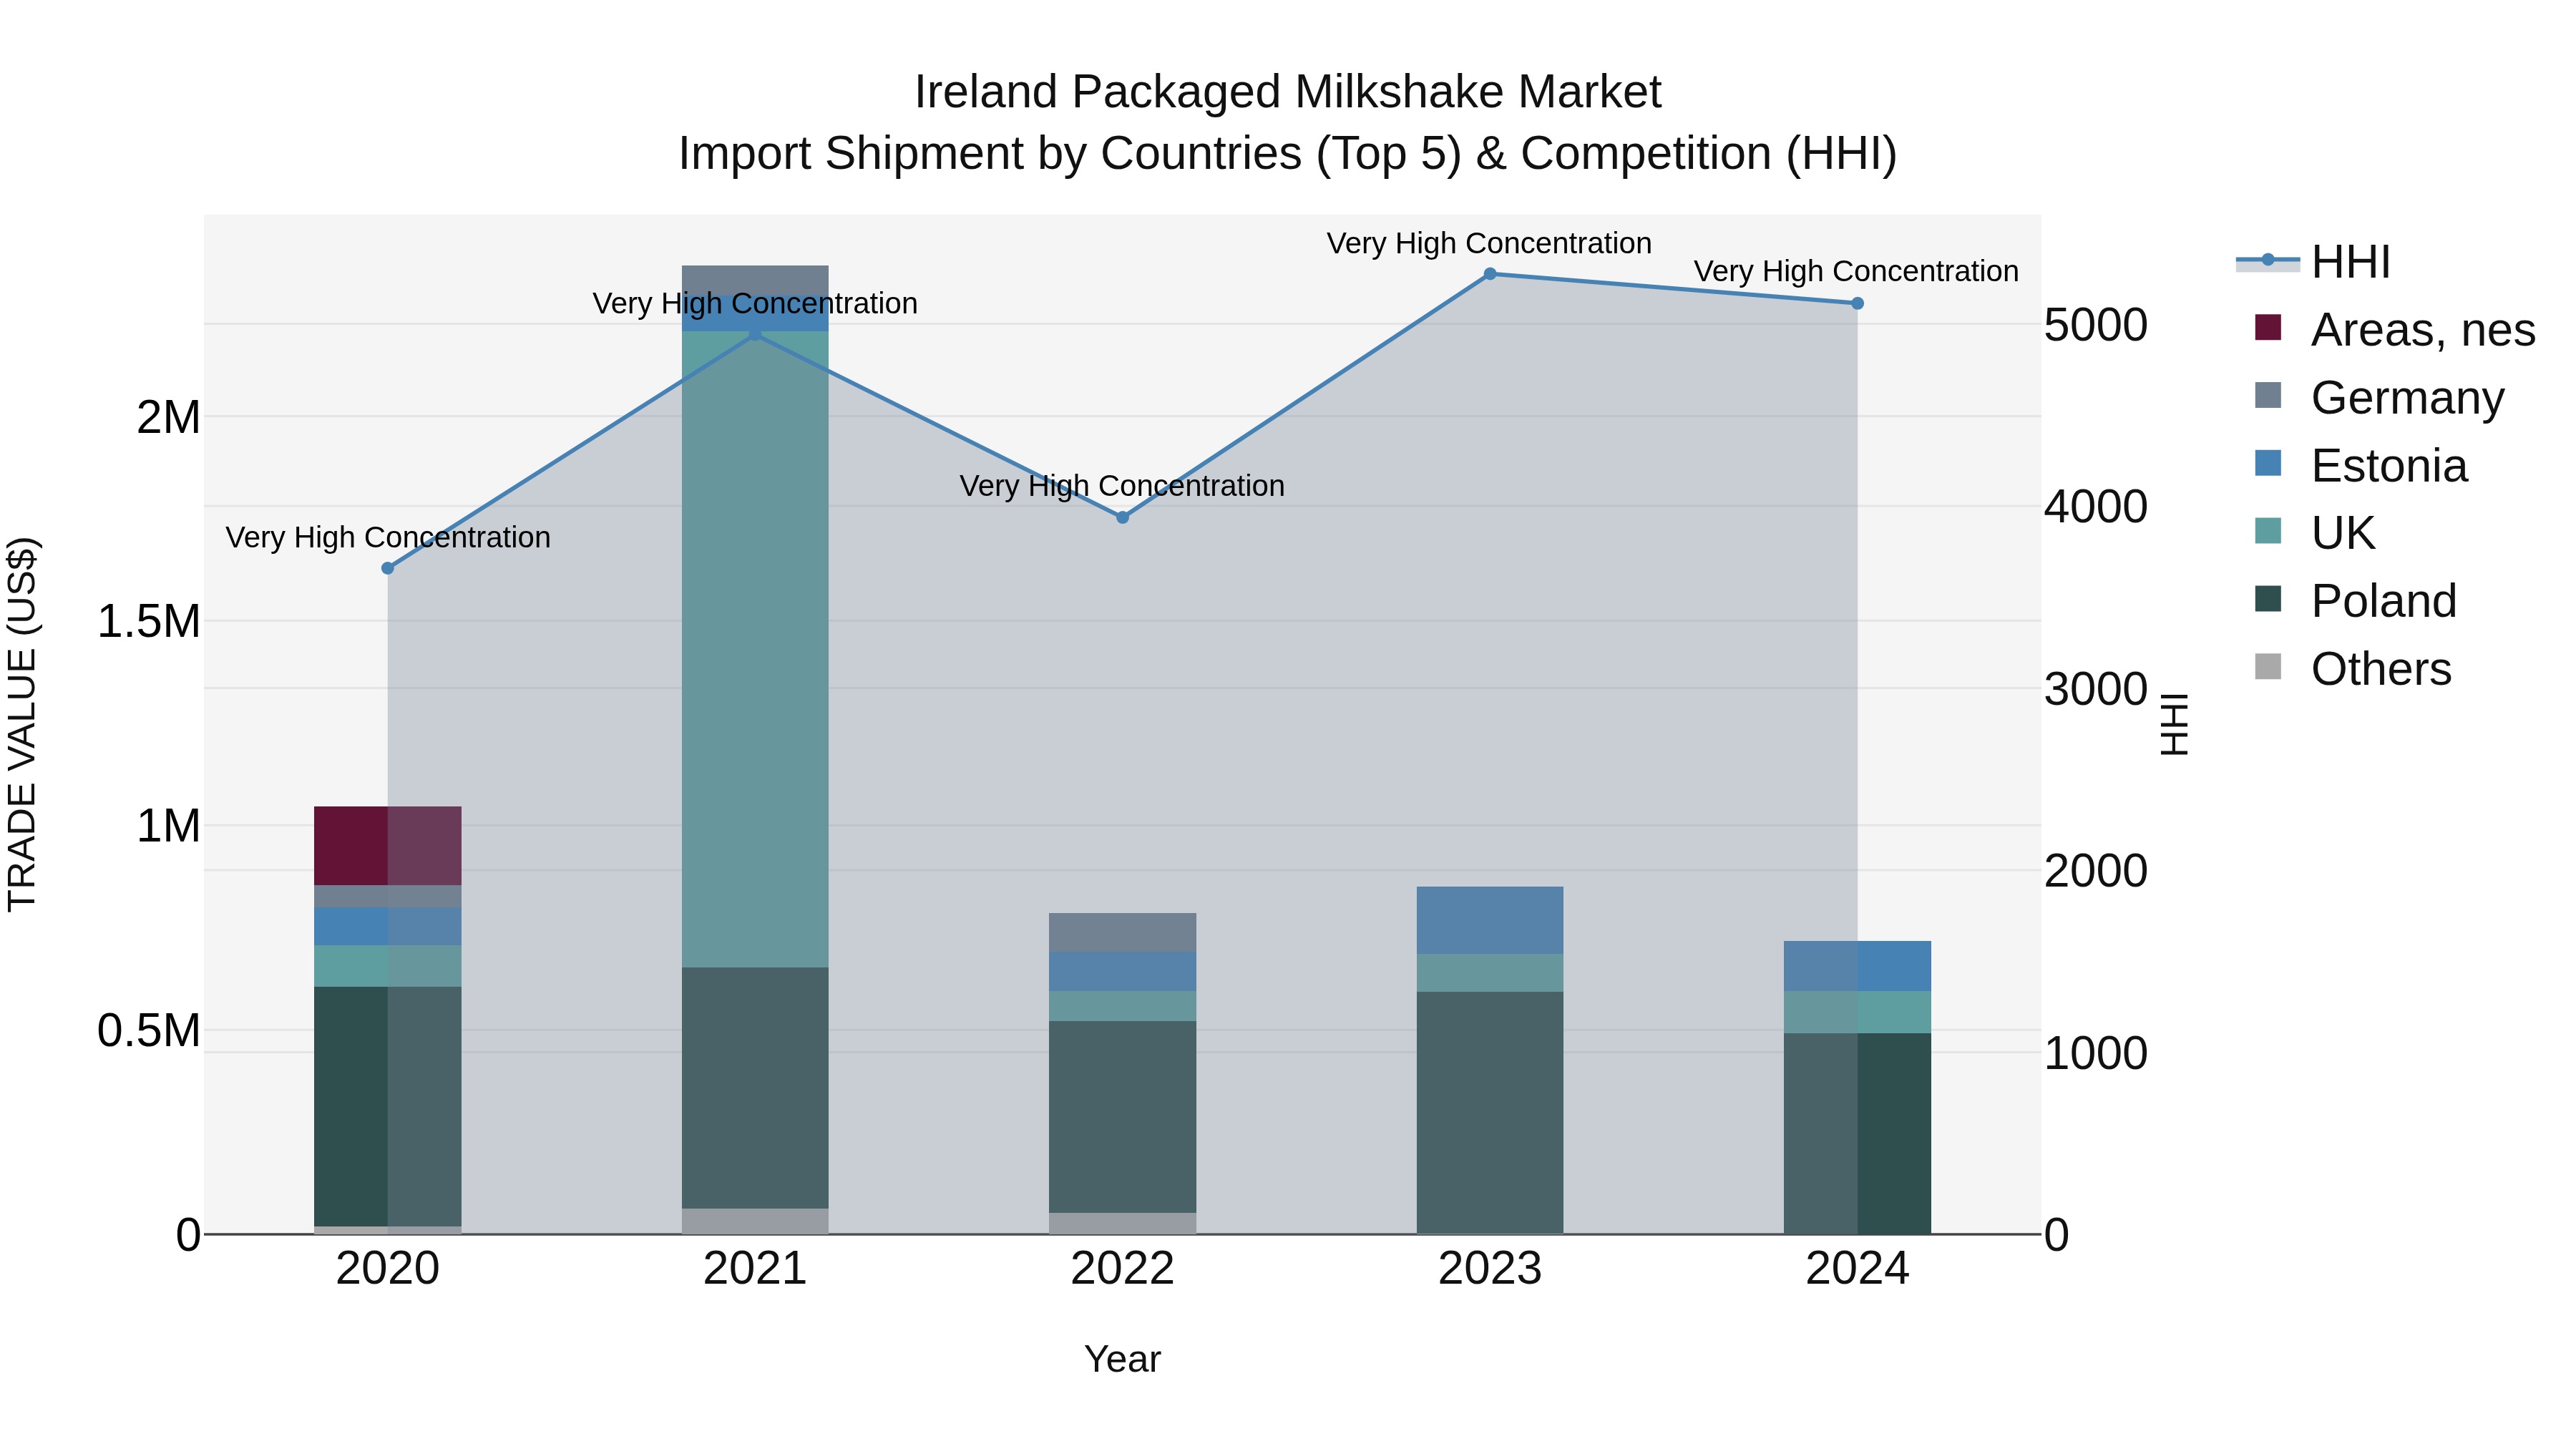The width and height of the screenshot is (2576, 1449).
Task: Click the 2024 Very High Concentration annotation
Action: tap(1856, 271)
